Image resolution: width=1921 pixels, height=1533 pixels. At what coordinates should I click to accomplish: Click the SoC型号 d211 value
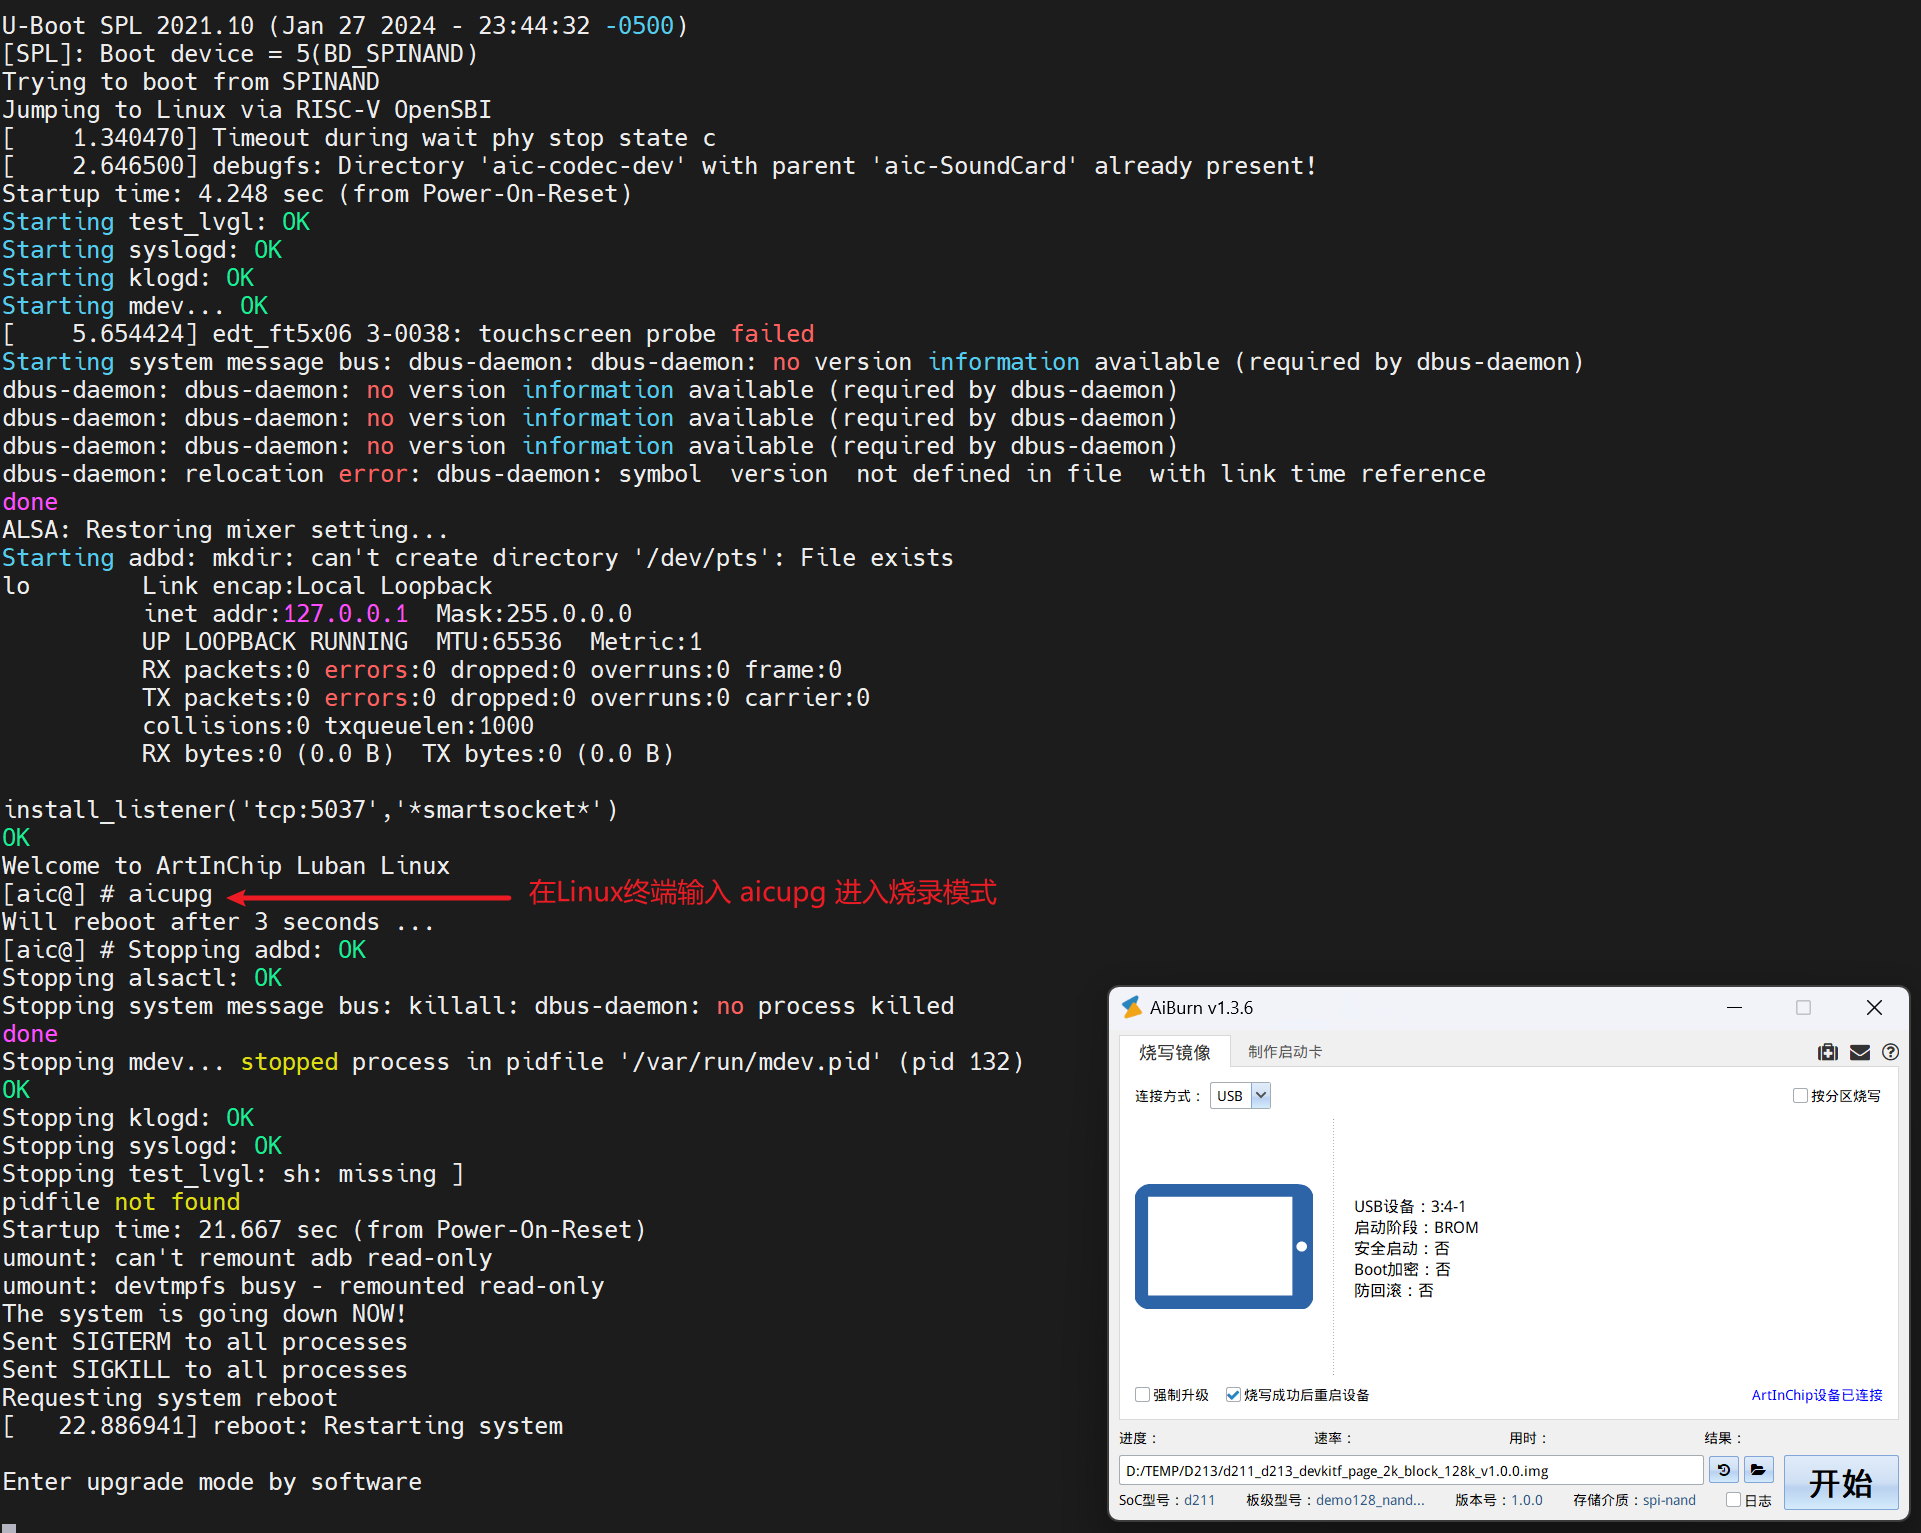1199,1500
